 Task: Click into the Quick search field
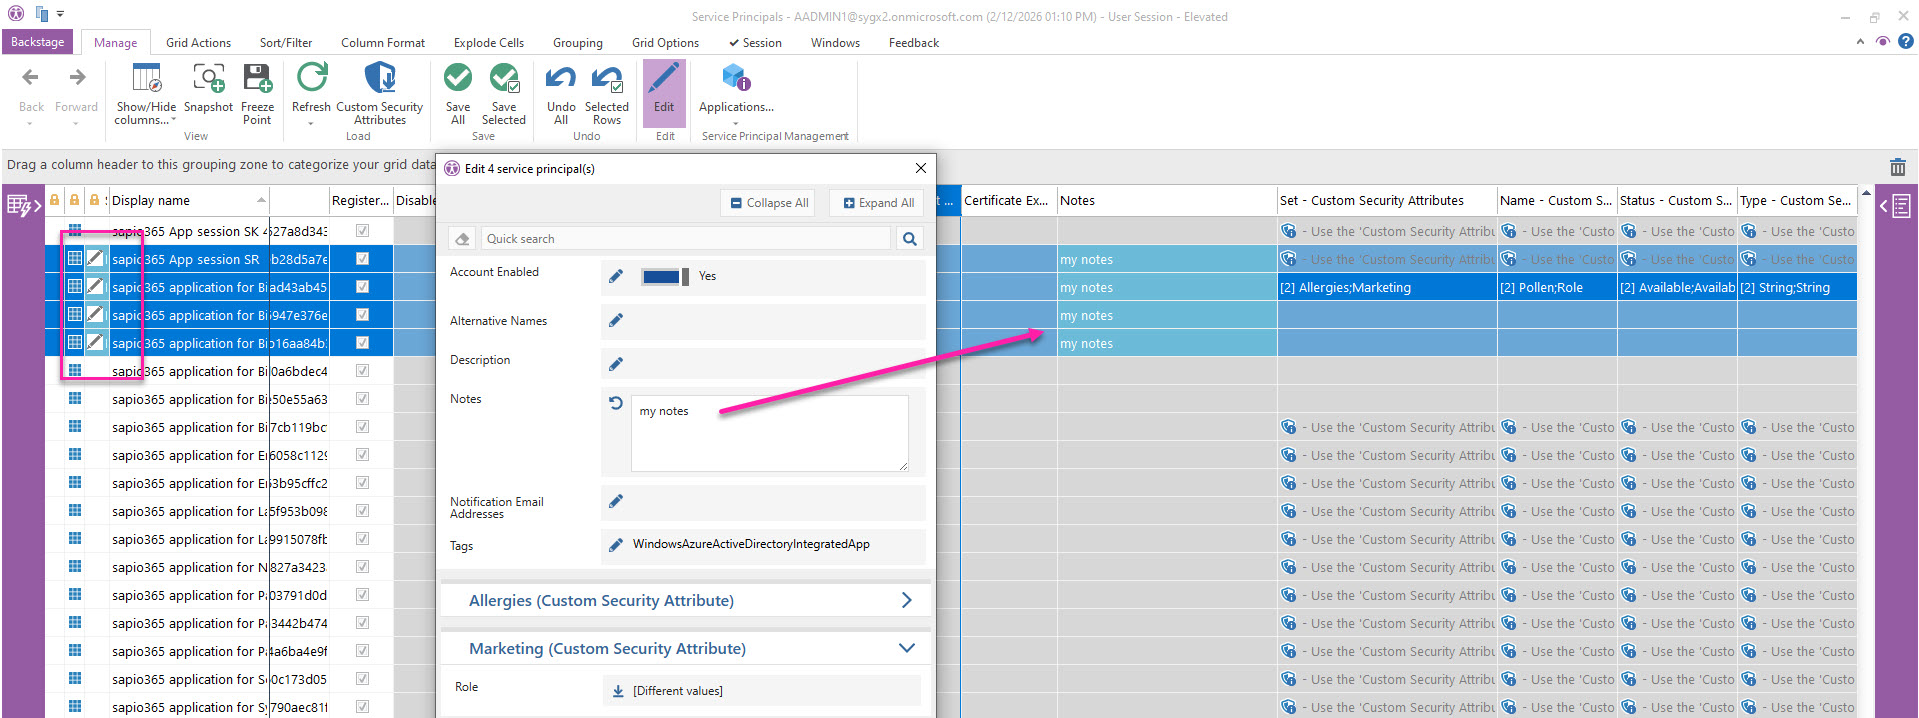(685, 239)
